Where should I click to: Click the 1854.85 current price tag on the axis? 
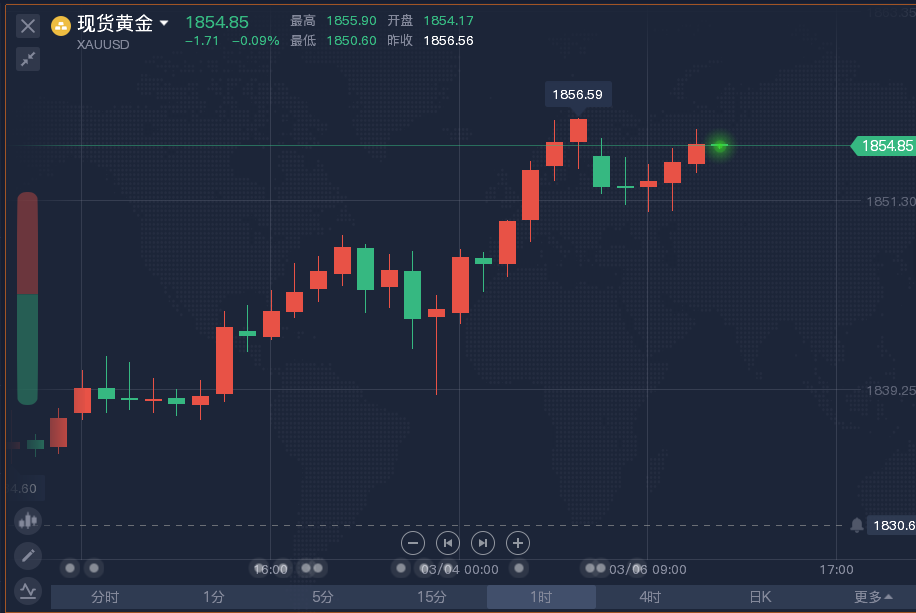click(885, 146)
